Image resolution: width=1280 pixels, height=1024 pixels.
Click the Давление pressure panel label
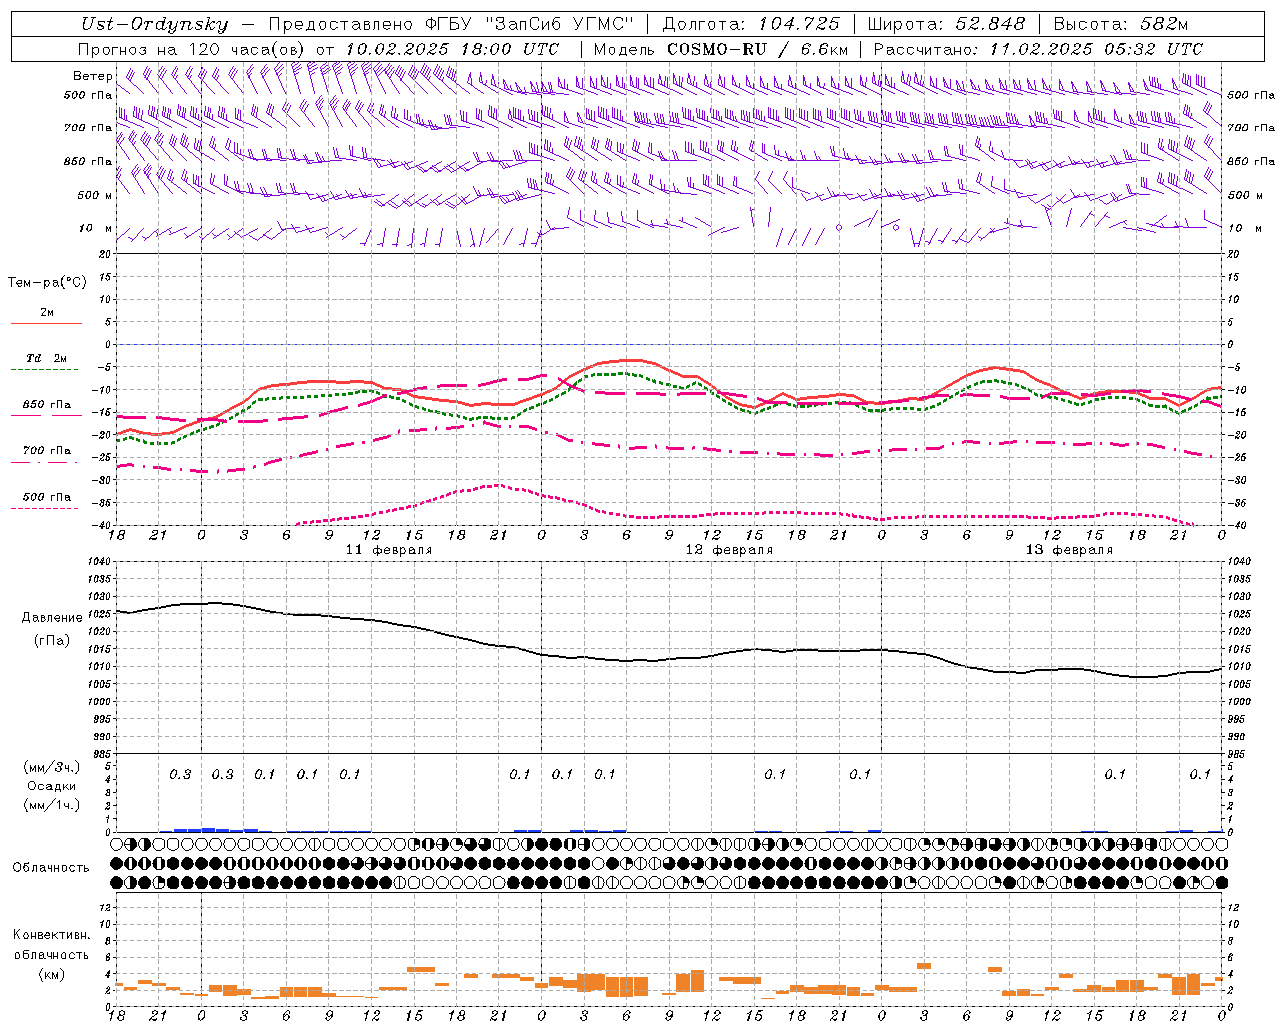click(x=52, y=617)
